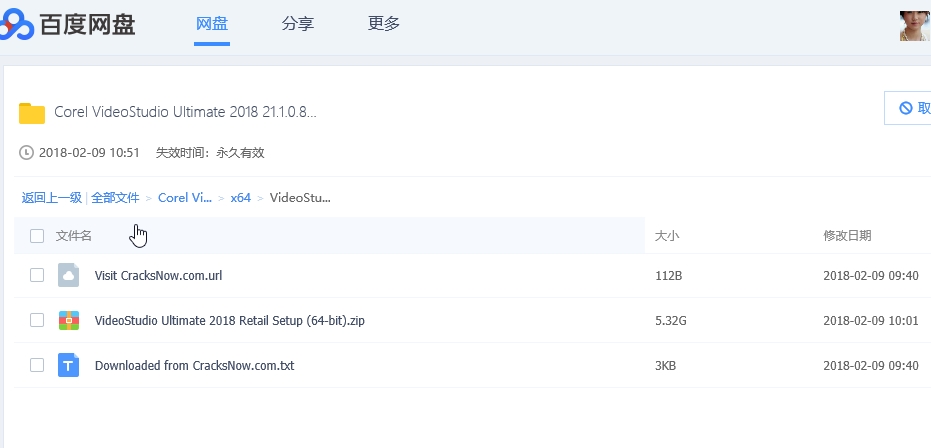Open the 更多 menu tab

[x=384, y=24]
